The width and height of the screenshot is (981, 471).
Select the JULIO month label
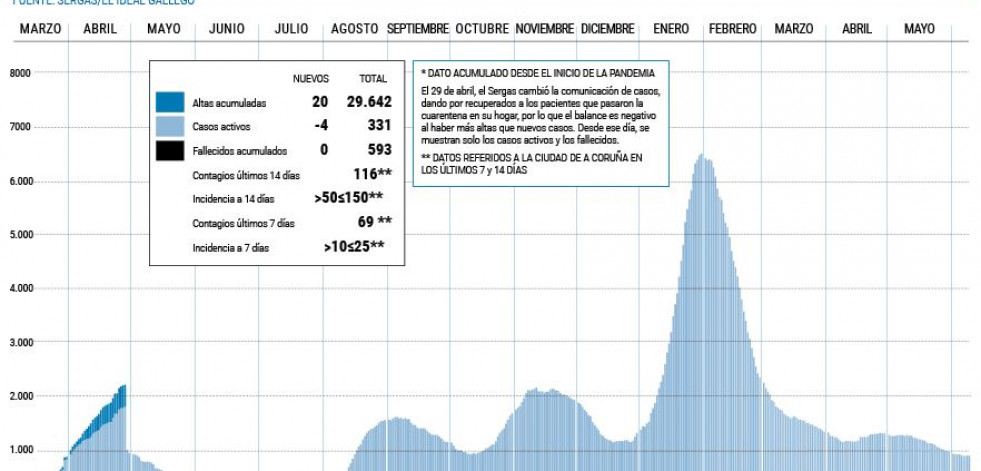point(292,29)
